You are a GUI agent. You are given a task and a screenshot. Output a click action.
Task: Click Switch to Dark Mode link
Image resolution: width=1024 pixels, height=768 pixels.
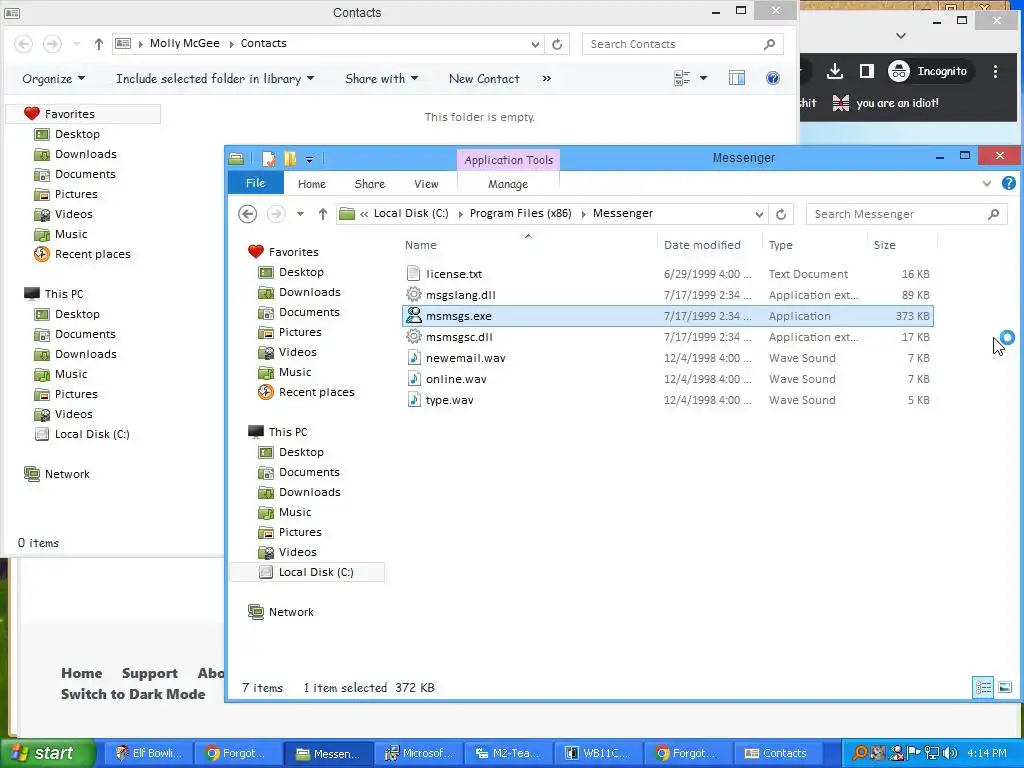coord(133,694)
